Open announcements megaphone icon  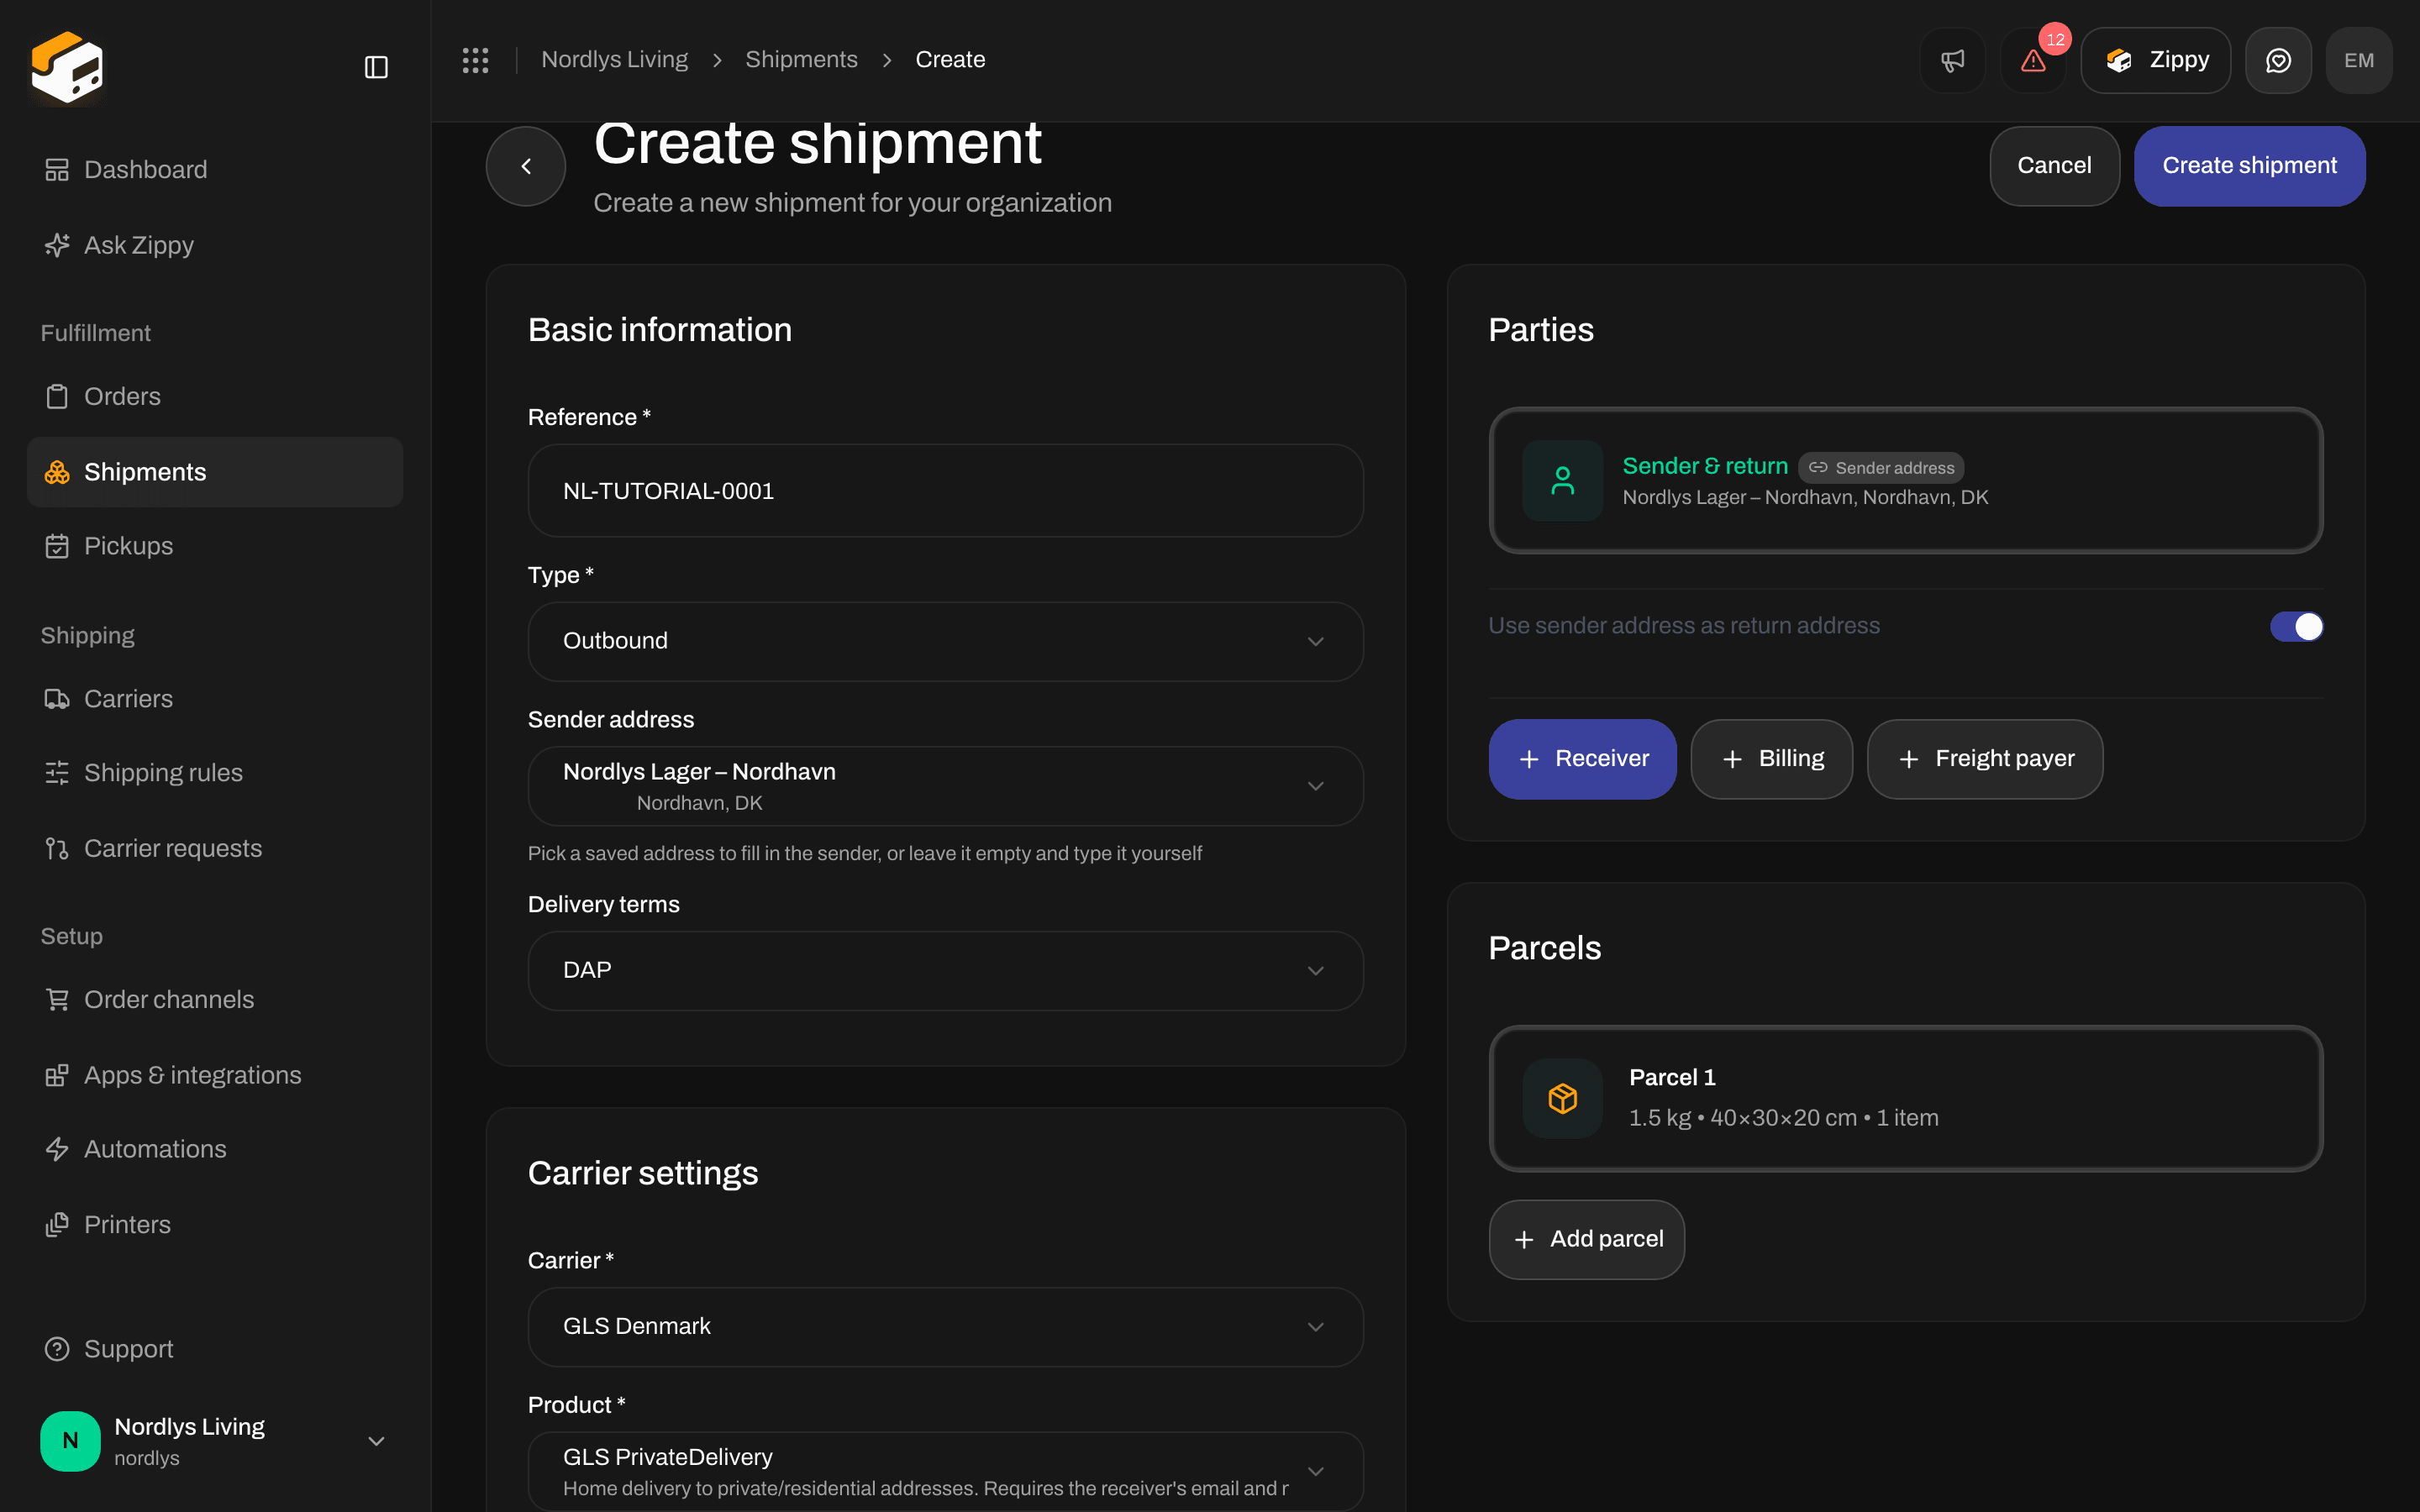point(1952,60)
